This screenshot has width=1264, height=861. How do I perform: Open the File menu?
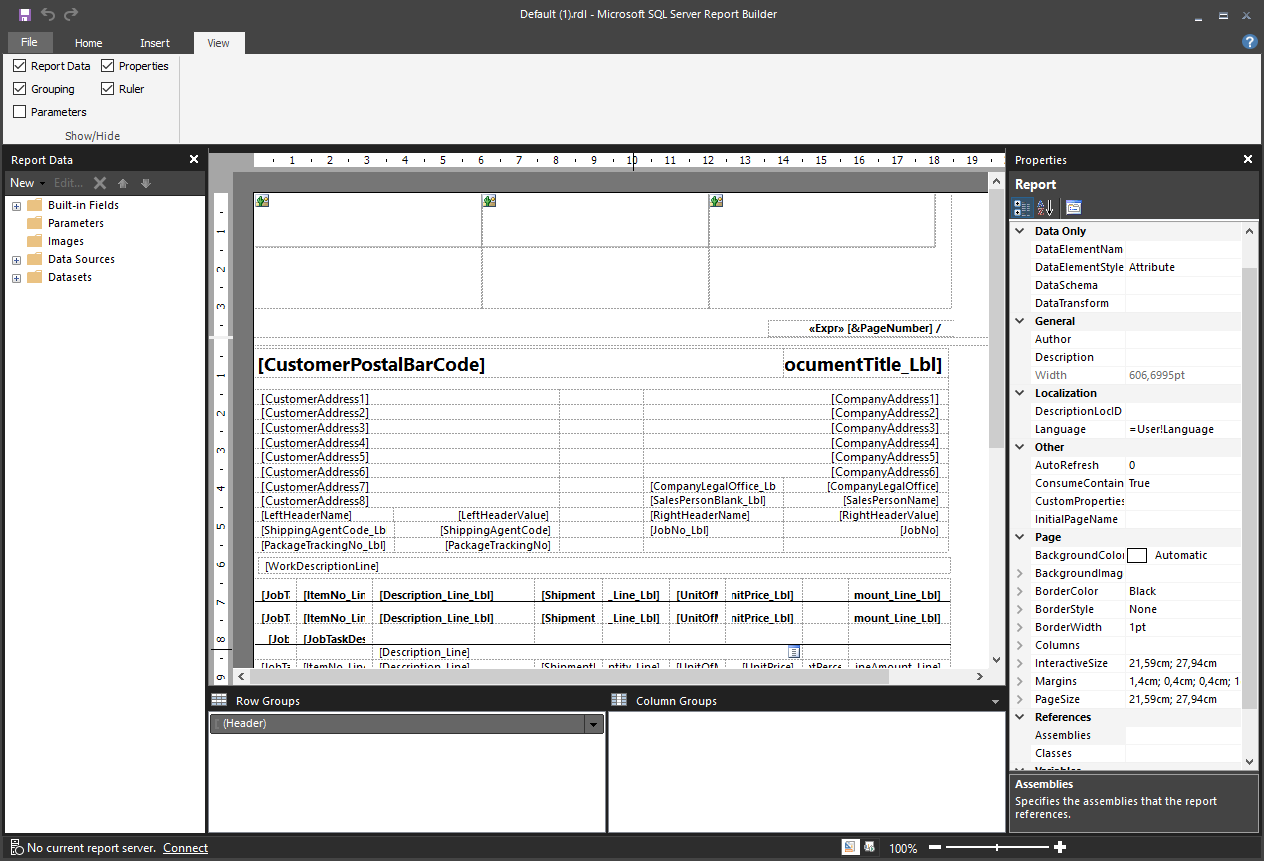[30, 43]
